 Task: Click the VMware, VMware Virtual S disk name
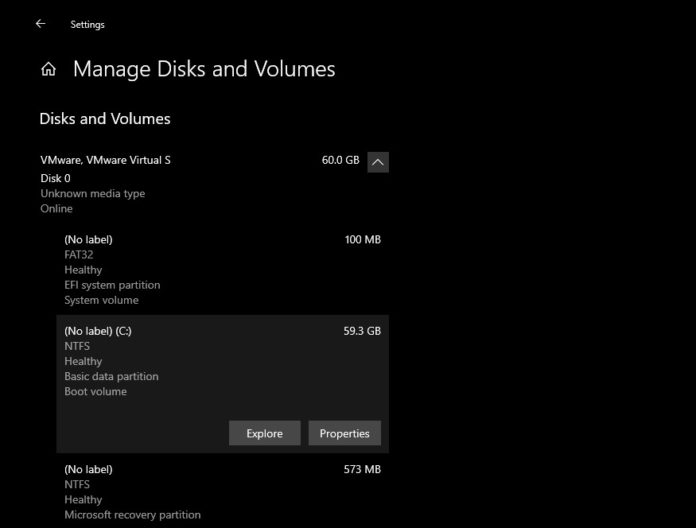coord(105,160)
